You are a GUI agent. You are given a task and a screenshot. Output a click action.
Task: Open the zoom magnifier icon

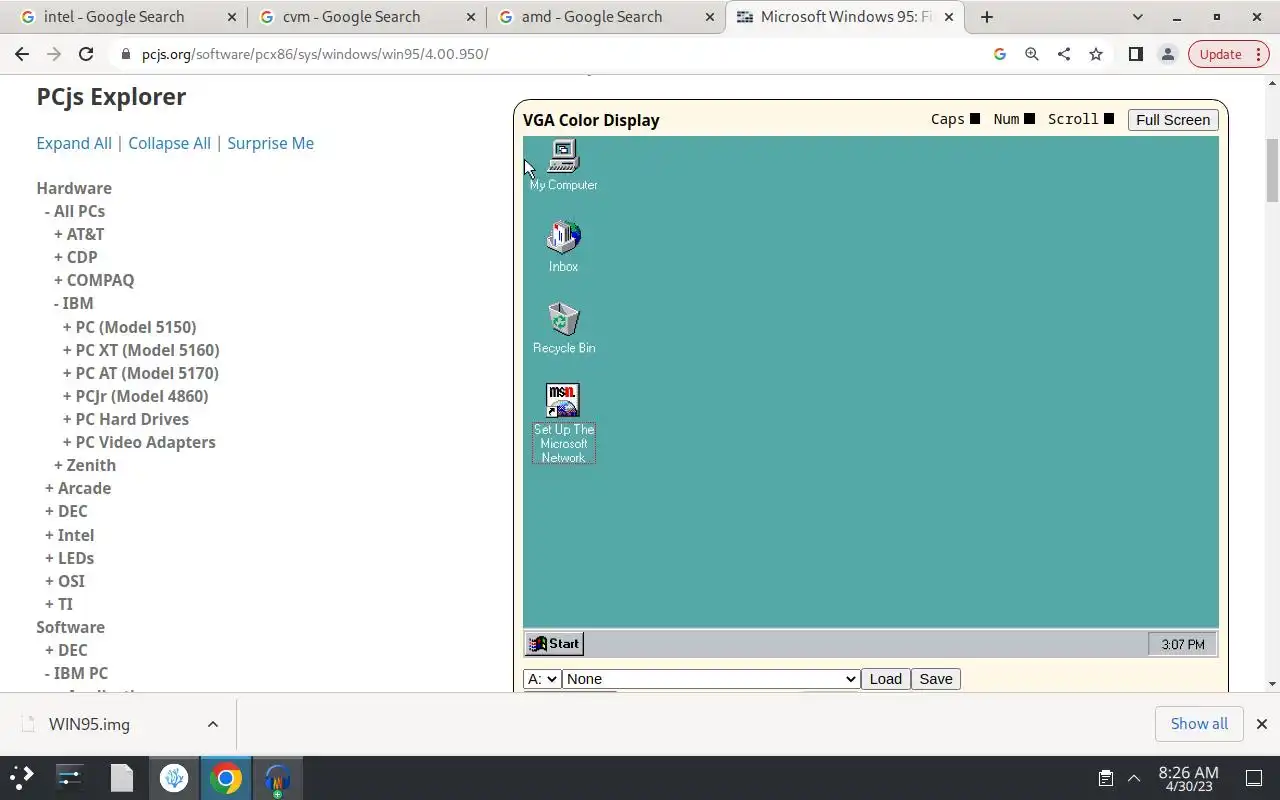[1031, 54]
